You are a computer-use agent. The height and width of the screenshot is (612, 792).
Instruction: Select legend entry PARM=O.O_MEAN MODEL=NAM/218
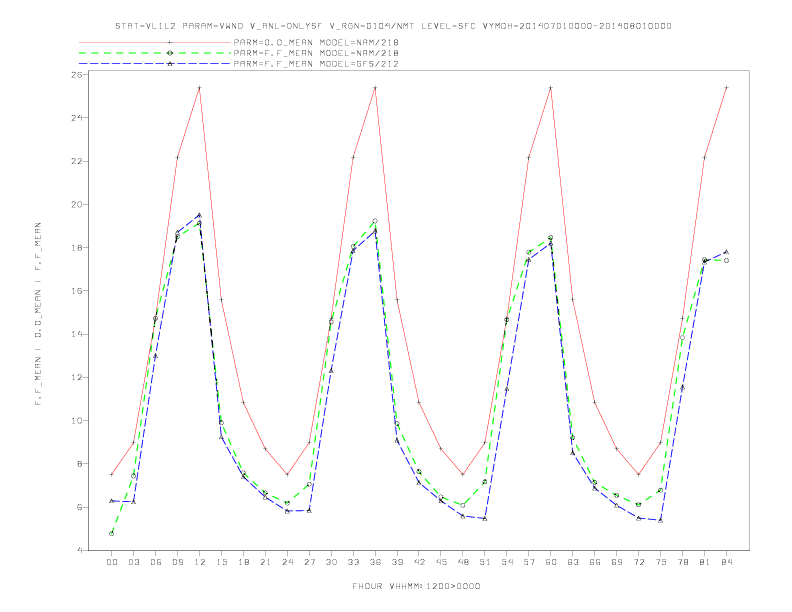click(316, 42)
